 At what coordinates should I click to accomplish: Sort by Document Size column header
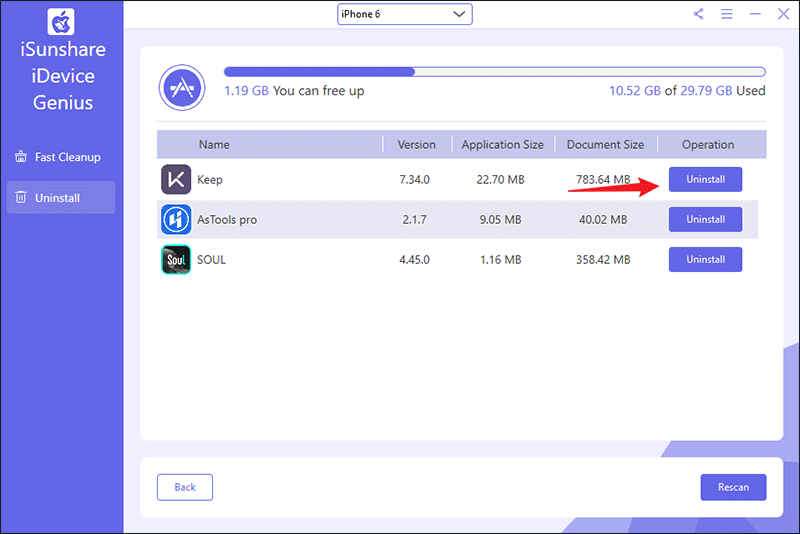pyautogui.click(x=605, y=145)
